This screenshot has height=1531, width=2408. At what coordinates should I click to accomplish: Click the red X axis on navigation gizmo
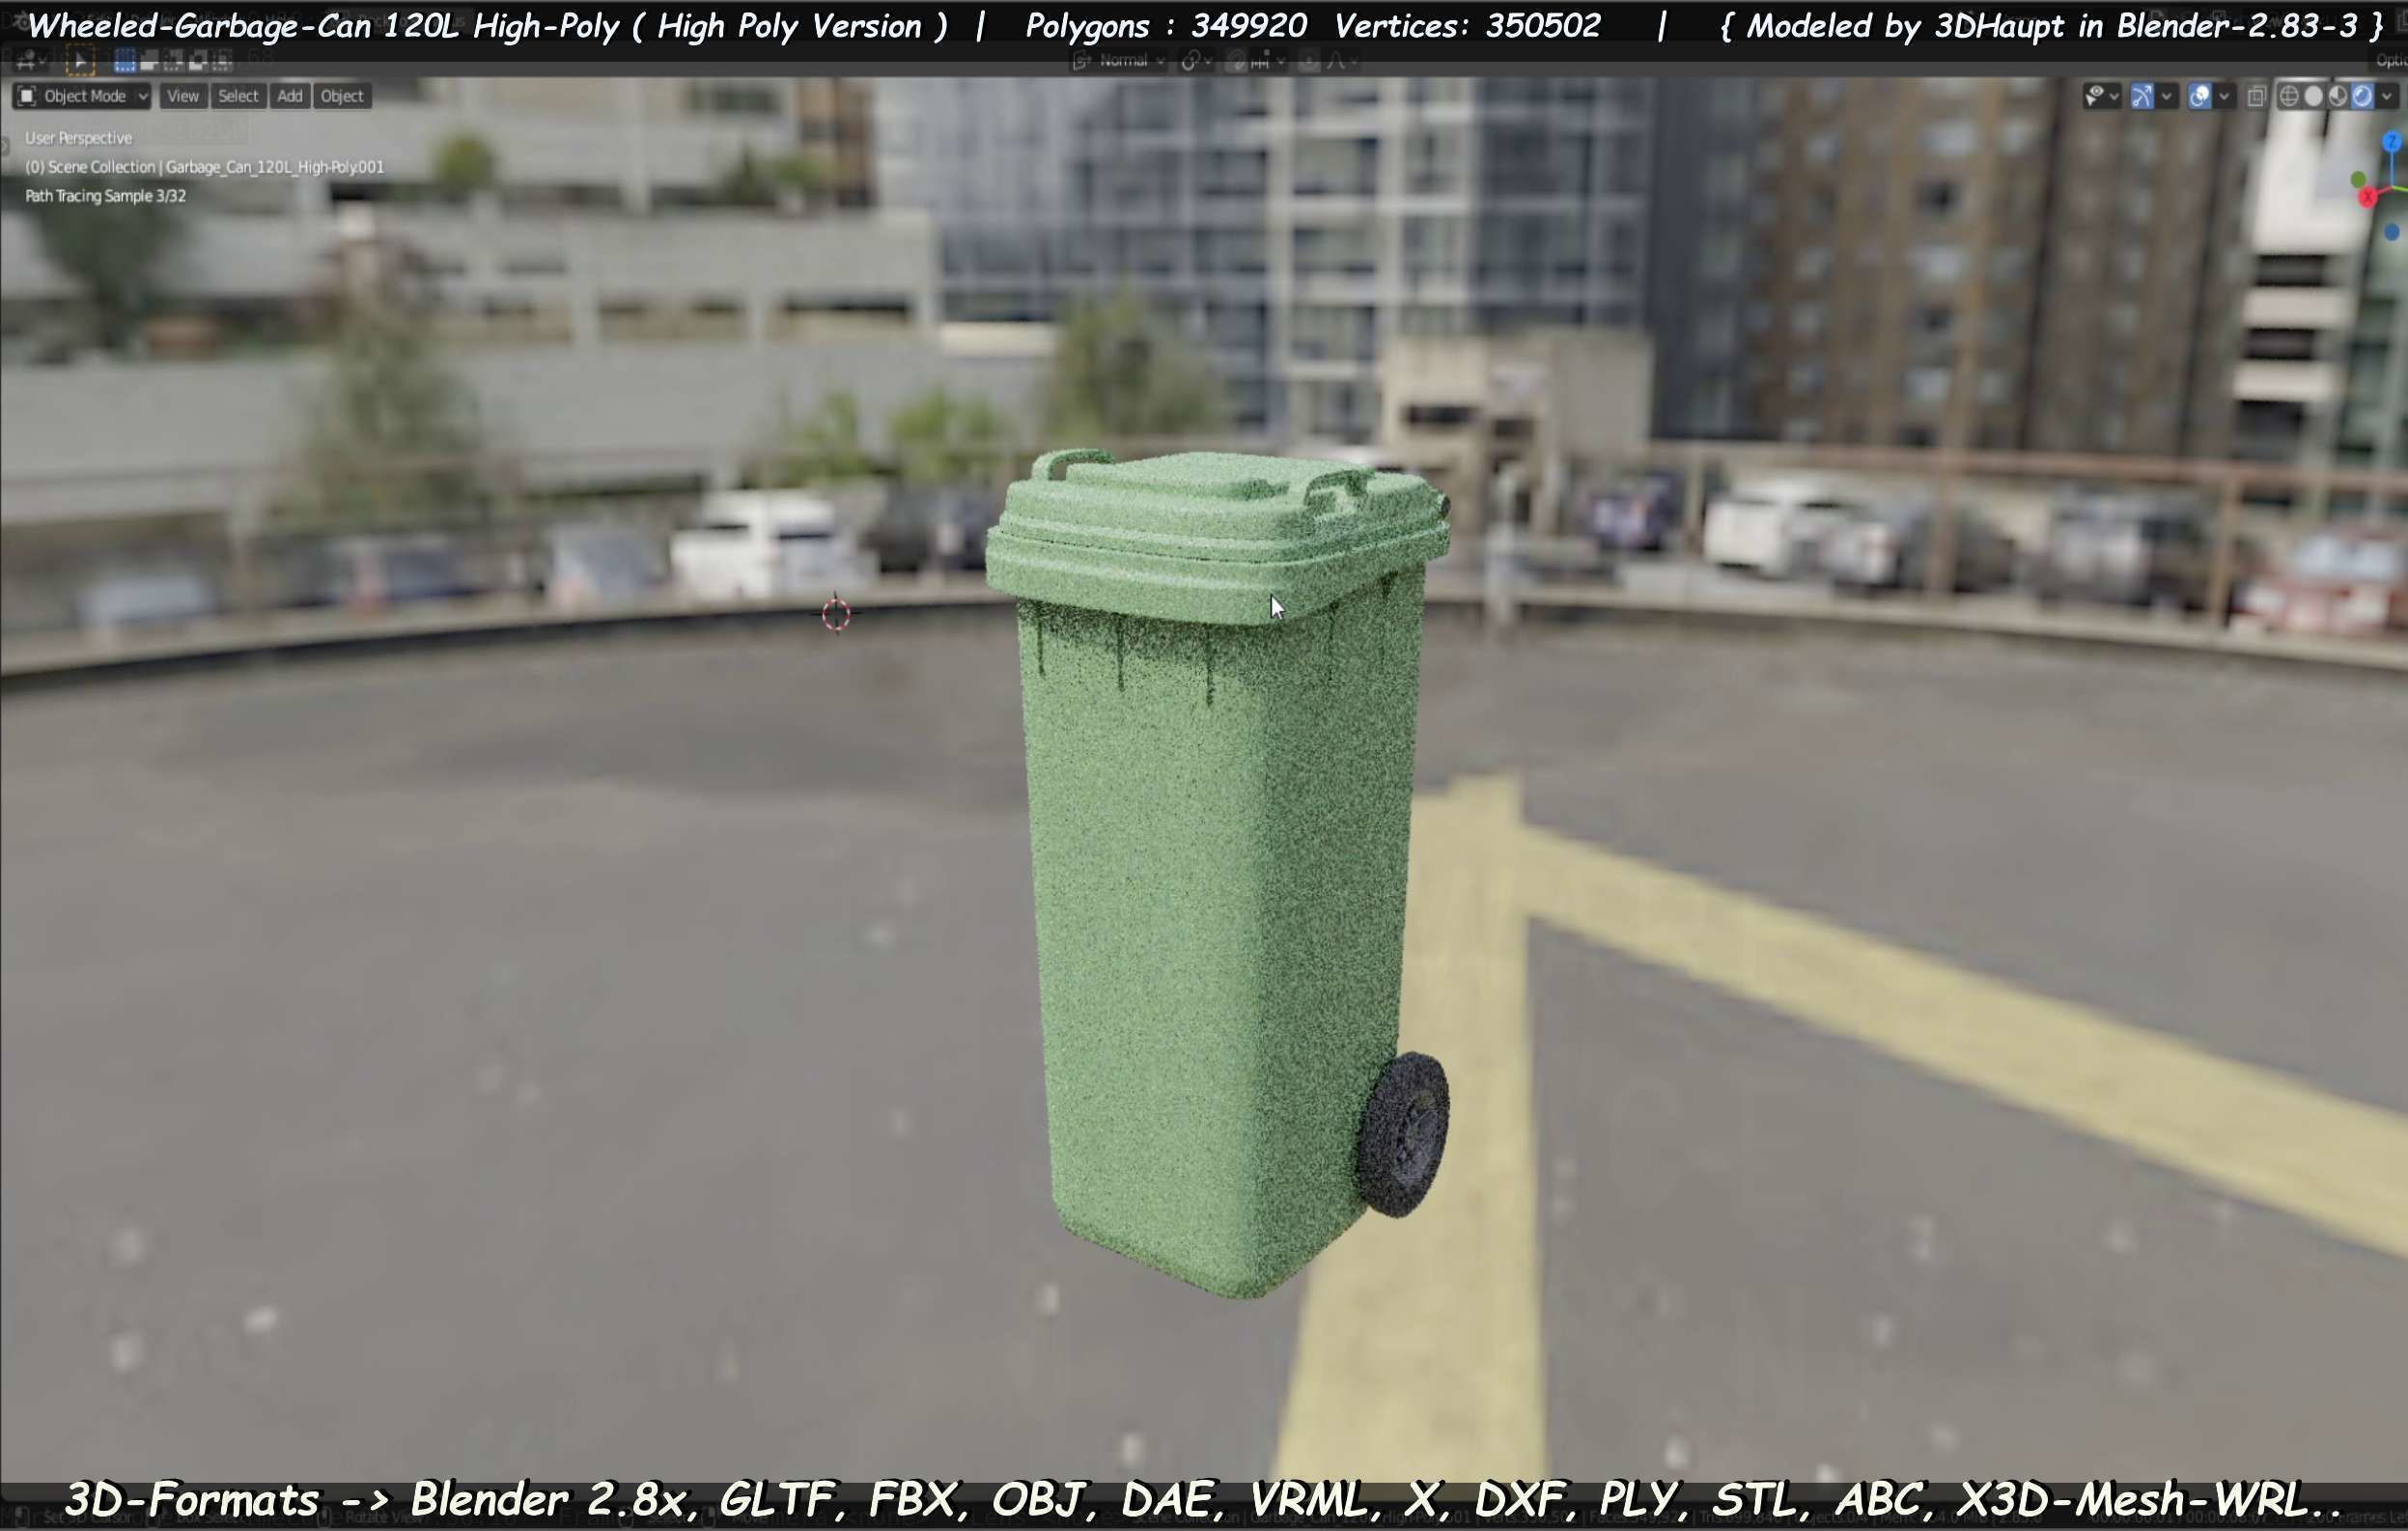click(2367, 198)
